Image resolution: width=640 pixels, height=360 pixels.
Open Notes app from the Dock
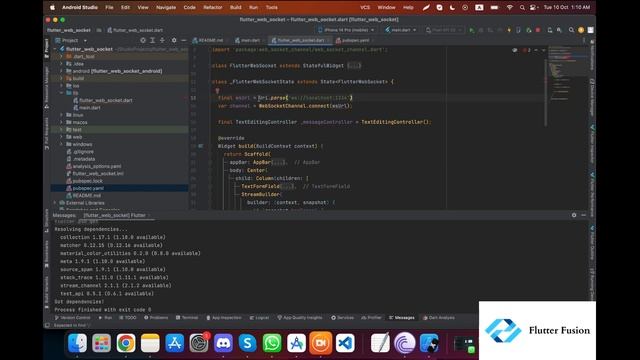150,343
